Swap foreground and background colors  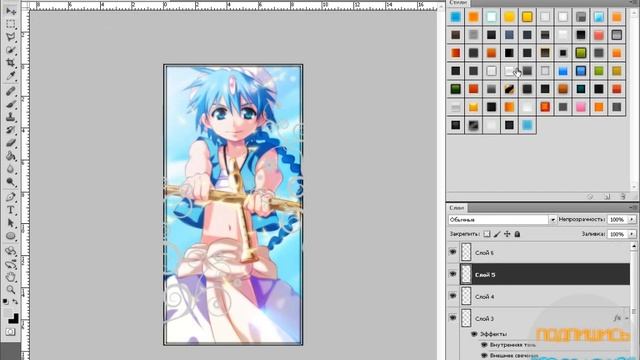[x=15, y=302]
